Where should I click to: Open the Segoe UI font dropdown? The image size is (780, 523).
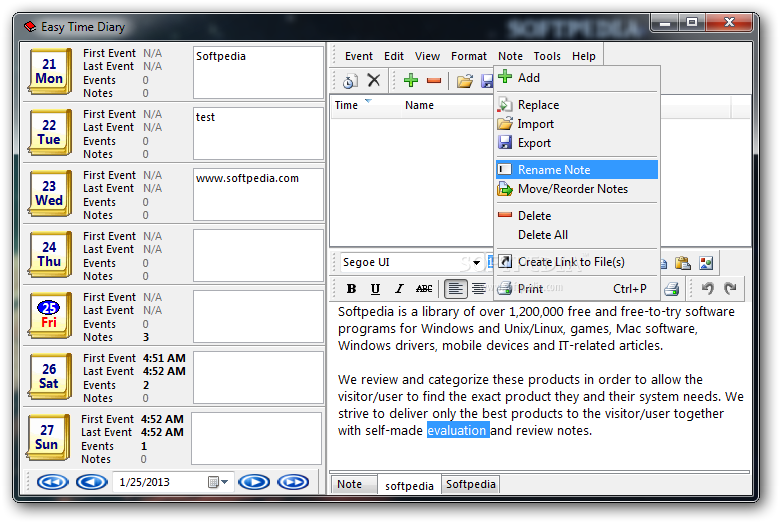pyautogui.click(x=476, y=262)
